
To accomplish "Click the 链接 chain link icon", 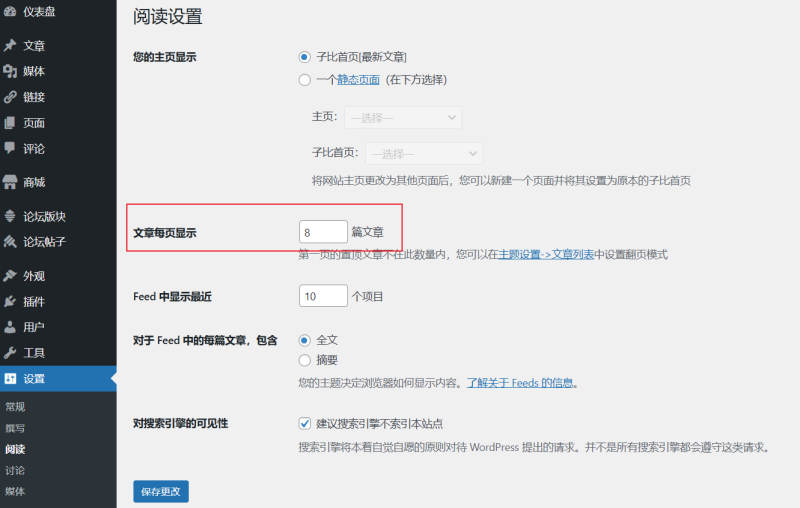I will (10, 97).
